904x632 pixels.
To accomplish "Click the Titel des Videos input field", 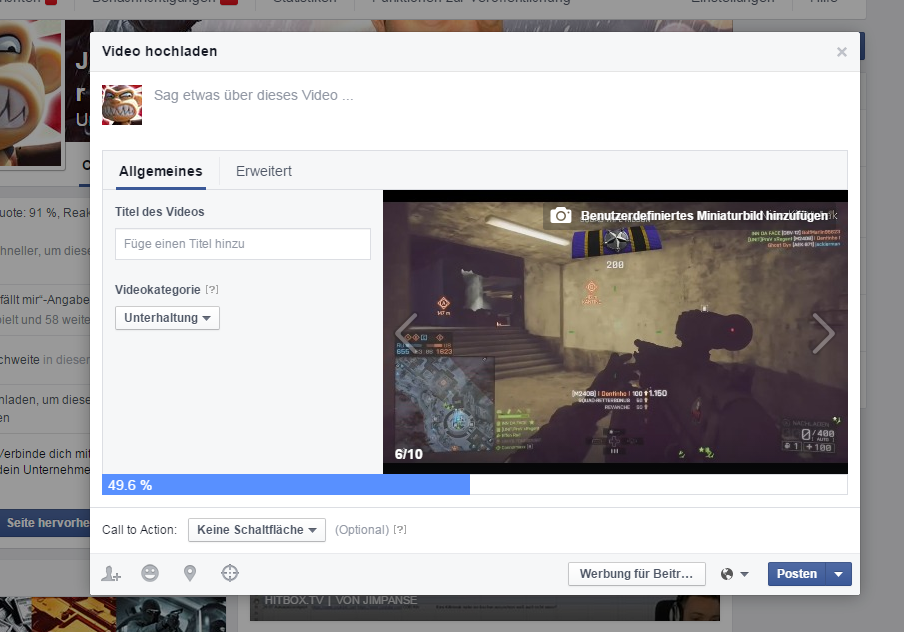I will pos(243,244).
